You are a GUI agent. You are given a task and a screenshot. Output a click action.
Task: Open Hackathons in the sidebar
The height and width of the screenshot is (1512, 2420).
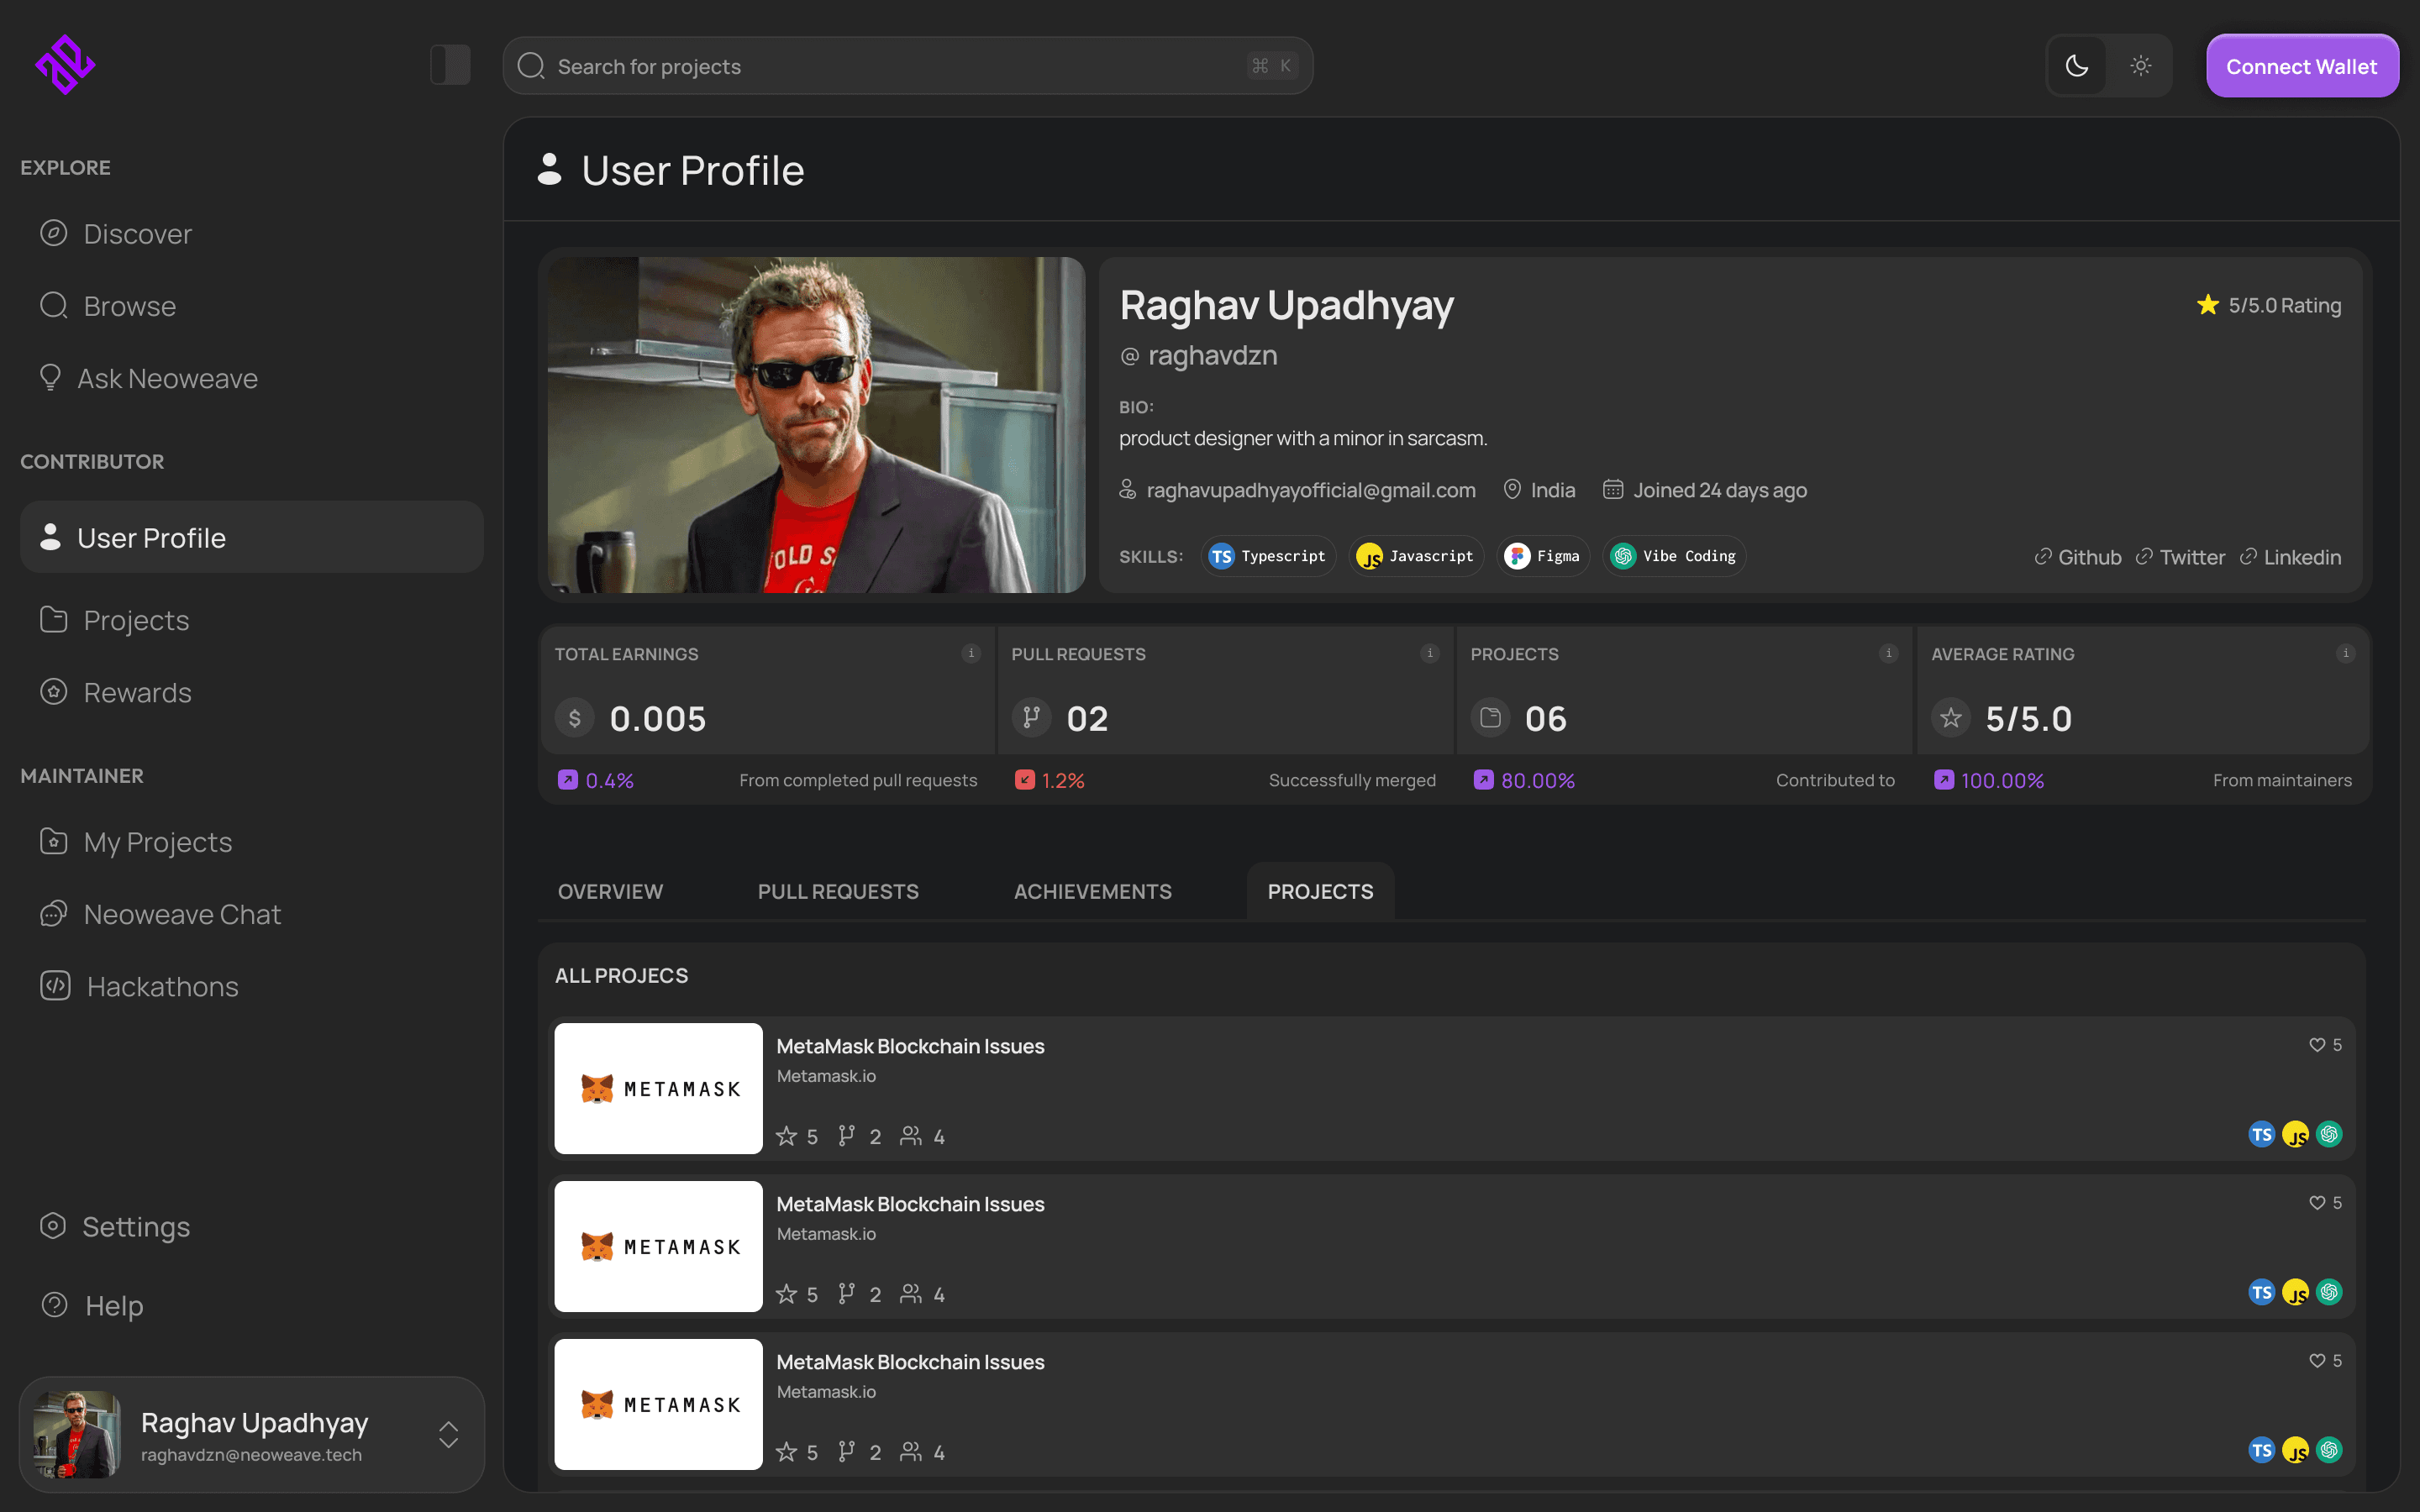click(162, 987)
